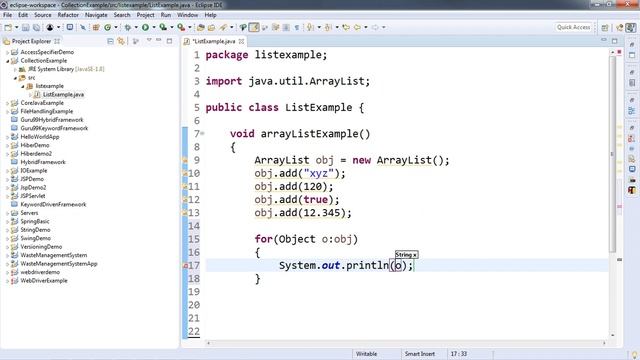Select the Guru99HybridFramework project

click(52, 120)
